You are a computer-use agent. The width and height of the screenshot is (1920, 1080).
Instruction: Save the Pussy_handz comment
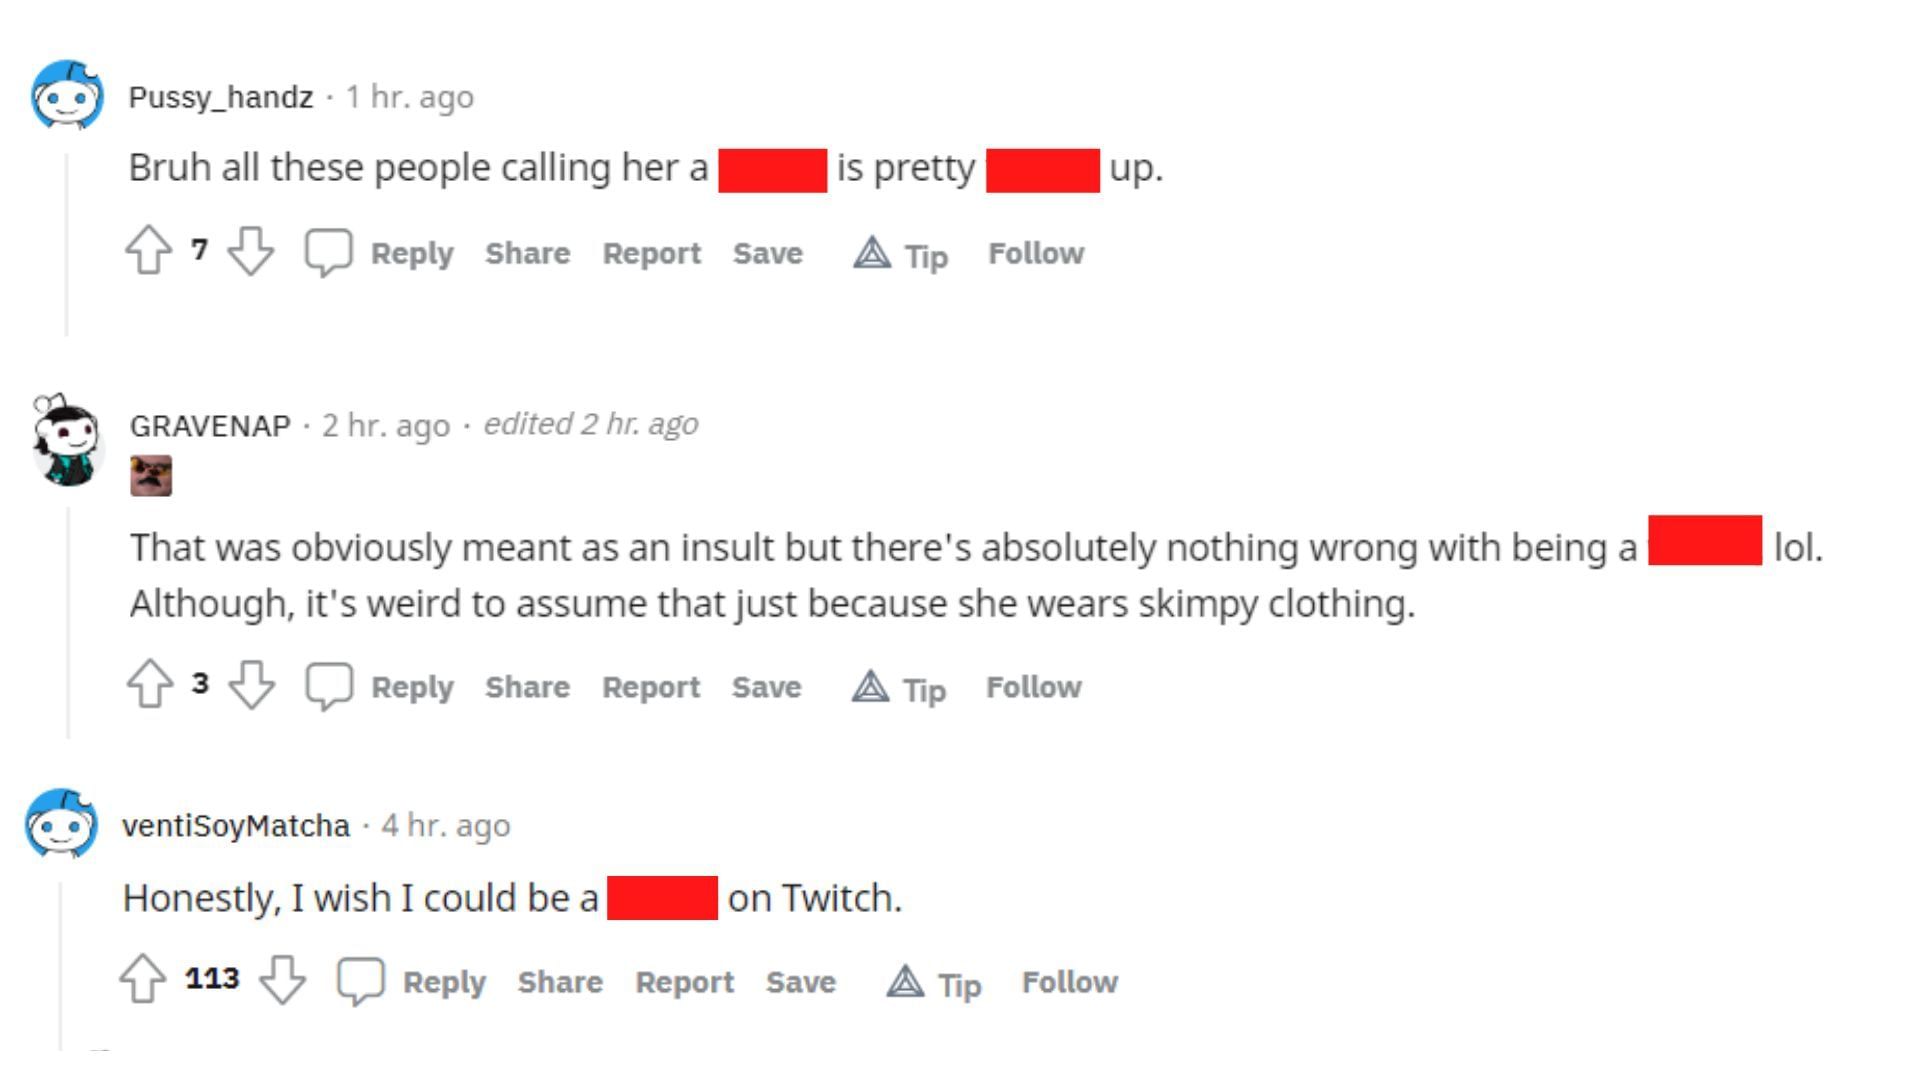pos(767,253)
